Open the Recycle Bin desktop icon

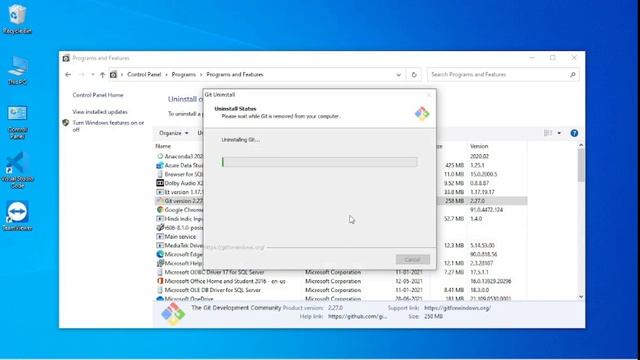(17, 18)
